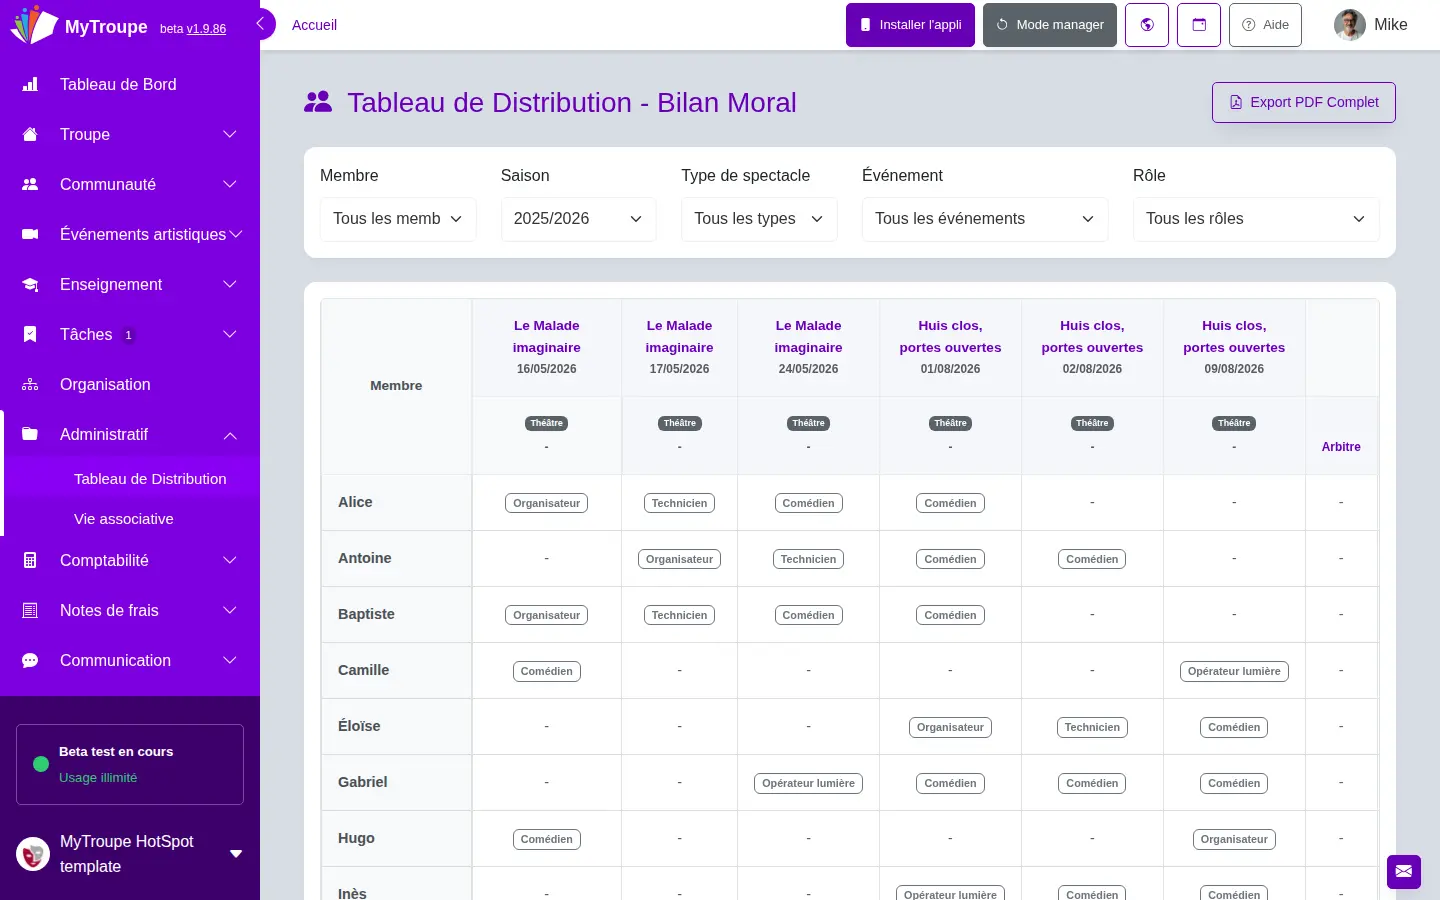Click the Tableau de Bord chart icon
Viewport: 1440px width, 900px height.
(x=30, y=85)
